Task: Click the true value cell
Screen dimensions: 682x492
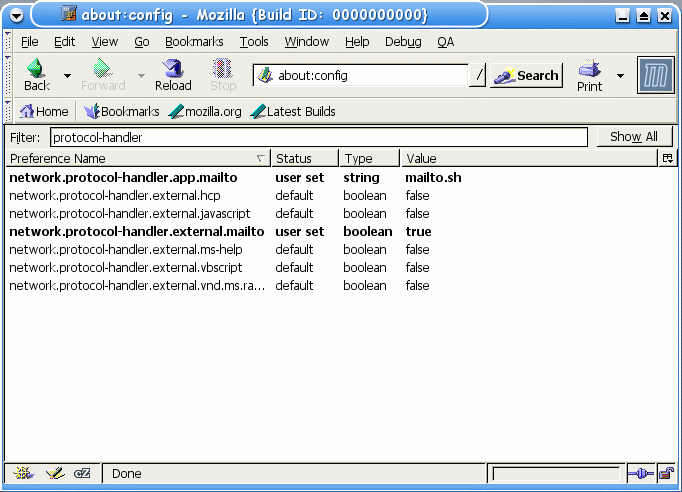Action: click(418, 231)
